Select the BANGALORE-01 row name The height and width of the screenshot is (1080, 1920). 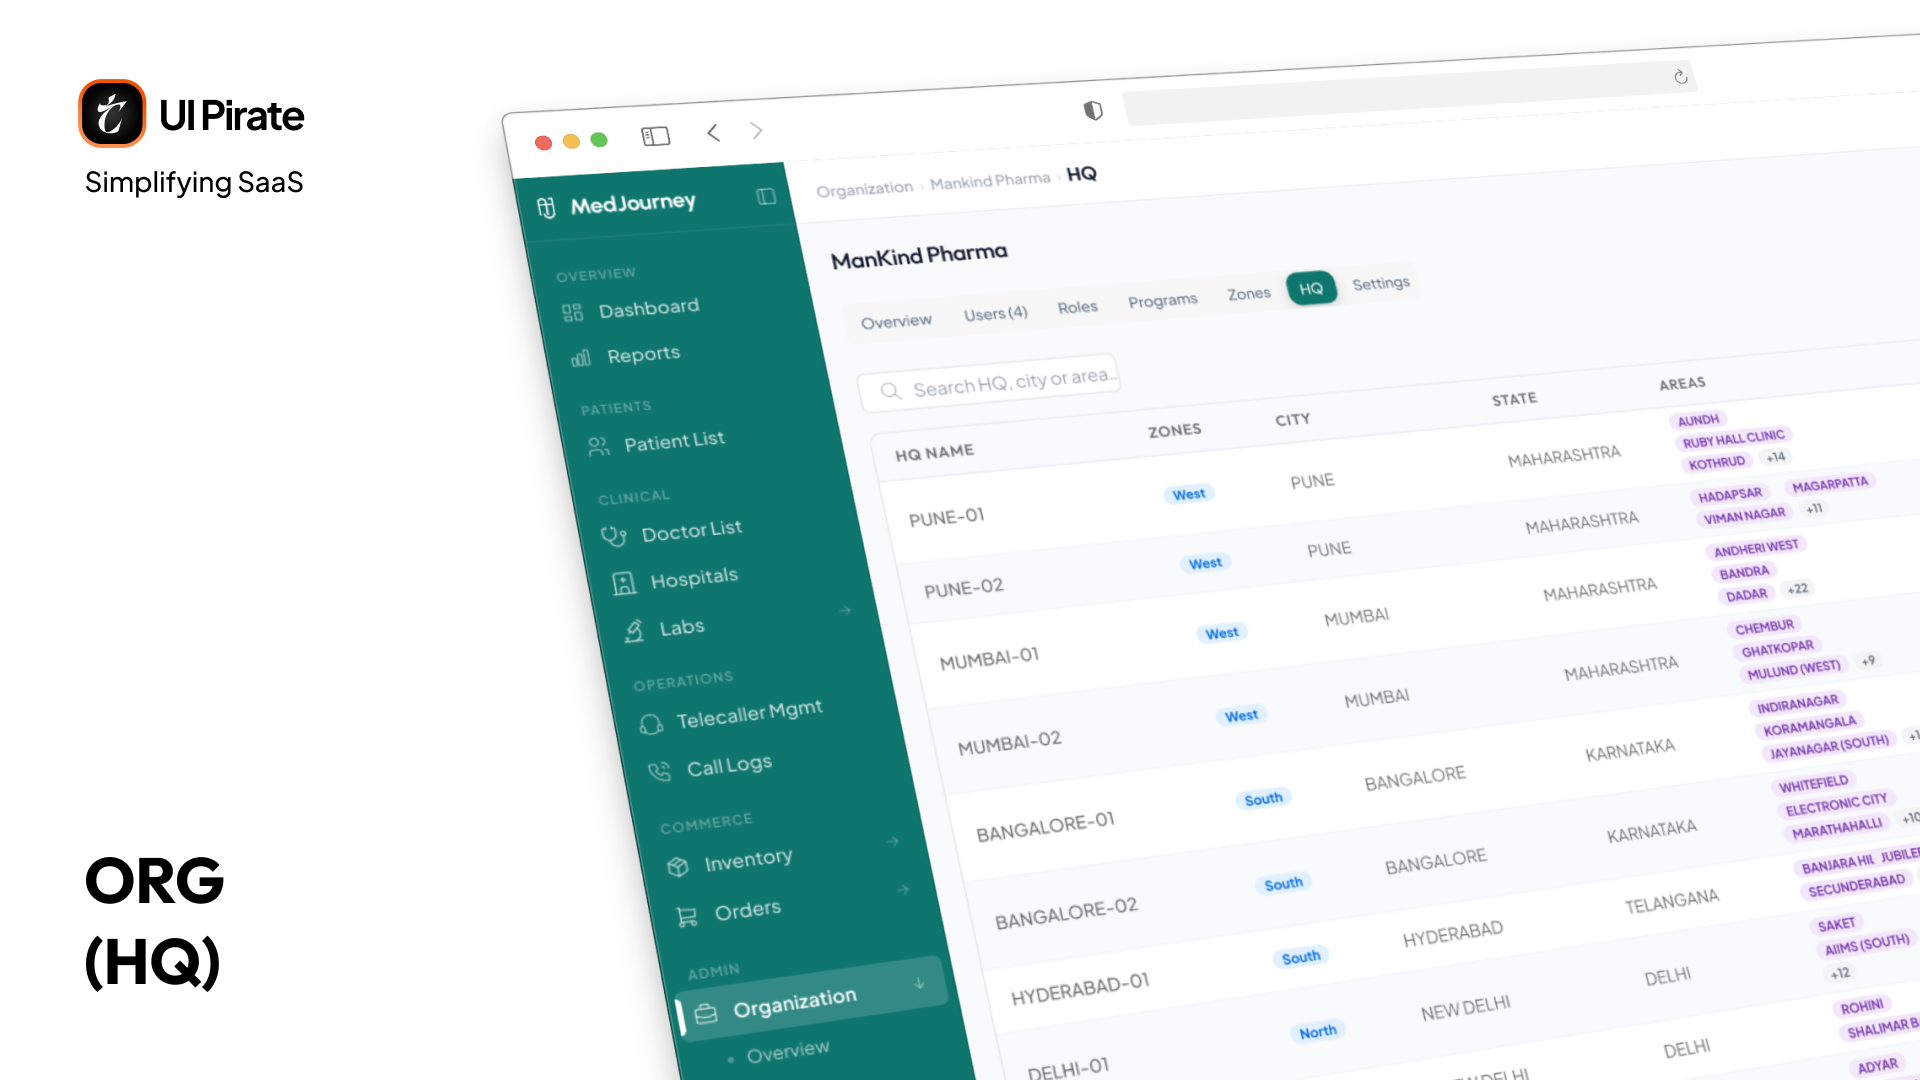tap(1045, 826)
